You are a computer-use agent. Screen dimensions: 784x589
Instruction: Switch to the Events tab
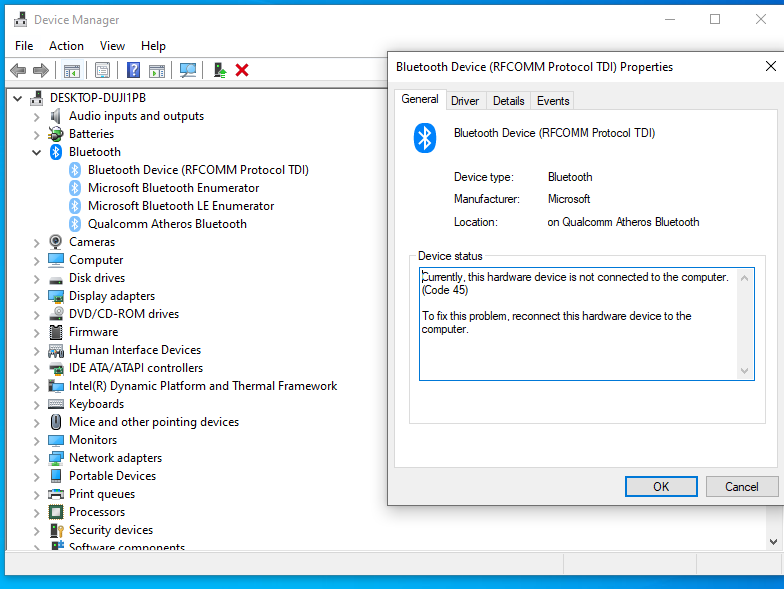pyautogui.click(x=553, y=101)
